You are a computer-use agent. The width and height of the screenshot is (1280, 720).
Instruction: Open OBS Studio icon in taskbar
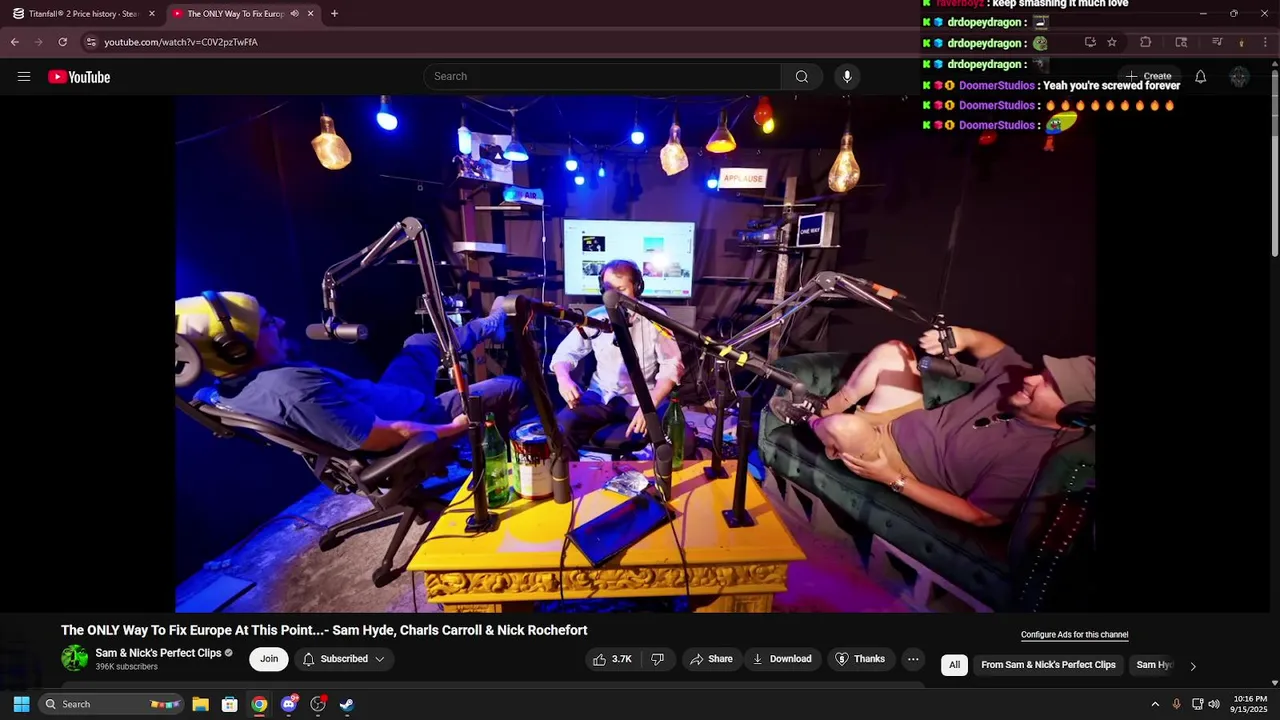tap(318, 704)
